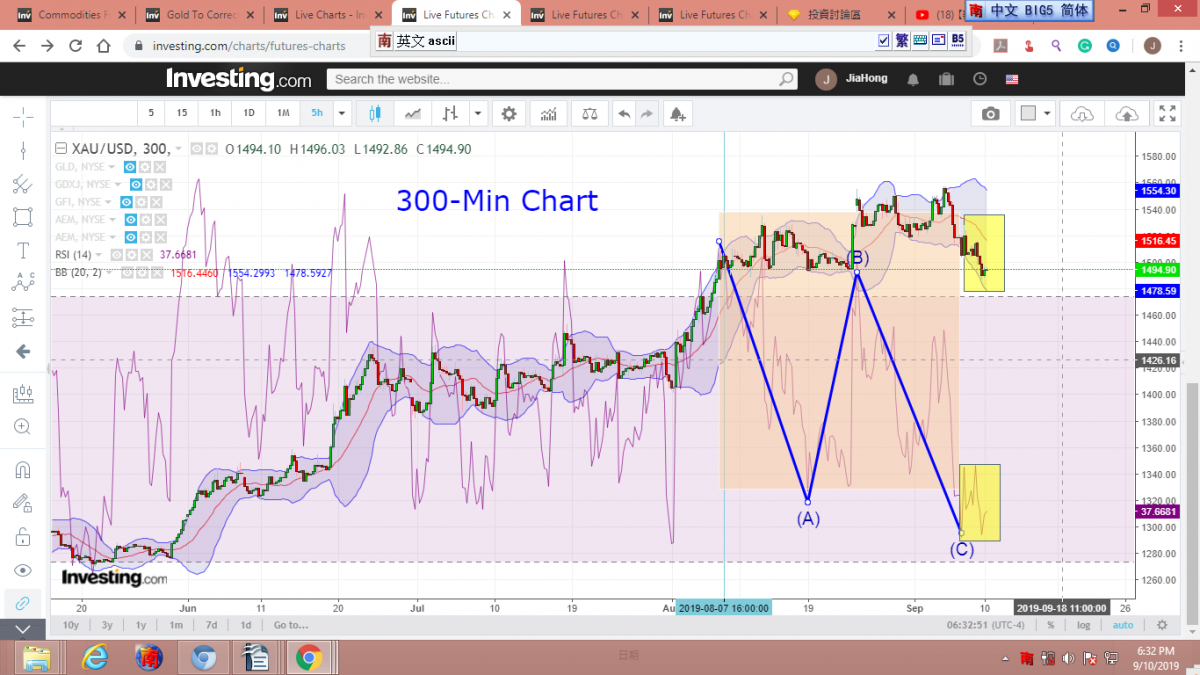Open the indicators menu
The width and height of the screenshot is (1200, 675).
tap(548, 114)
